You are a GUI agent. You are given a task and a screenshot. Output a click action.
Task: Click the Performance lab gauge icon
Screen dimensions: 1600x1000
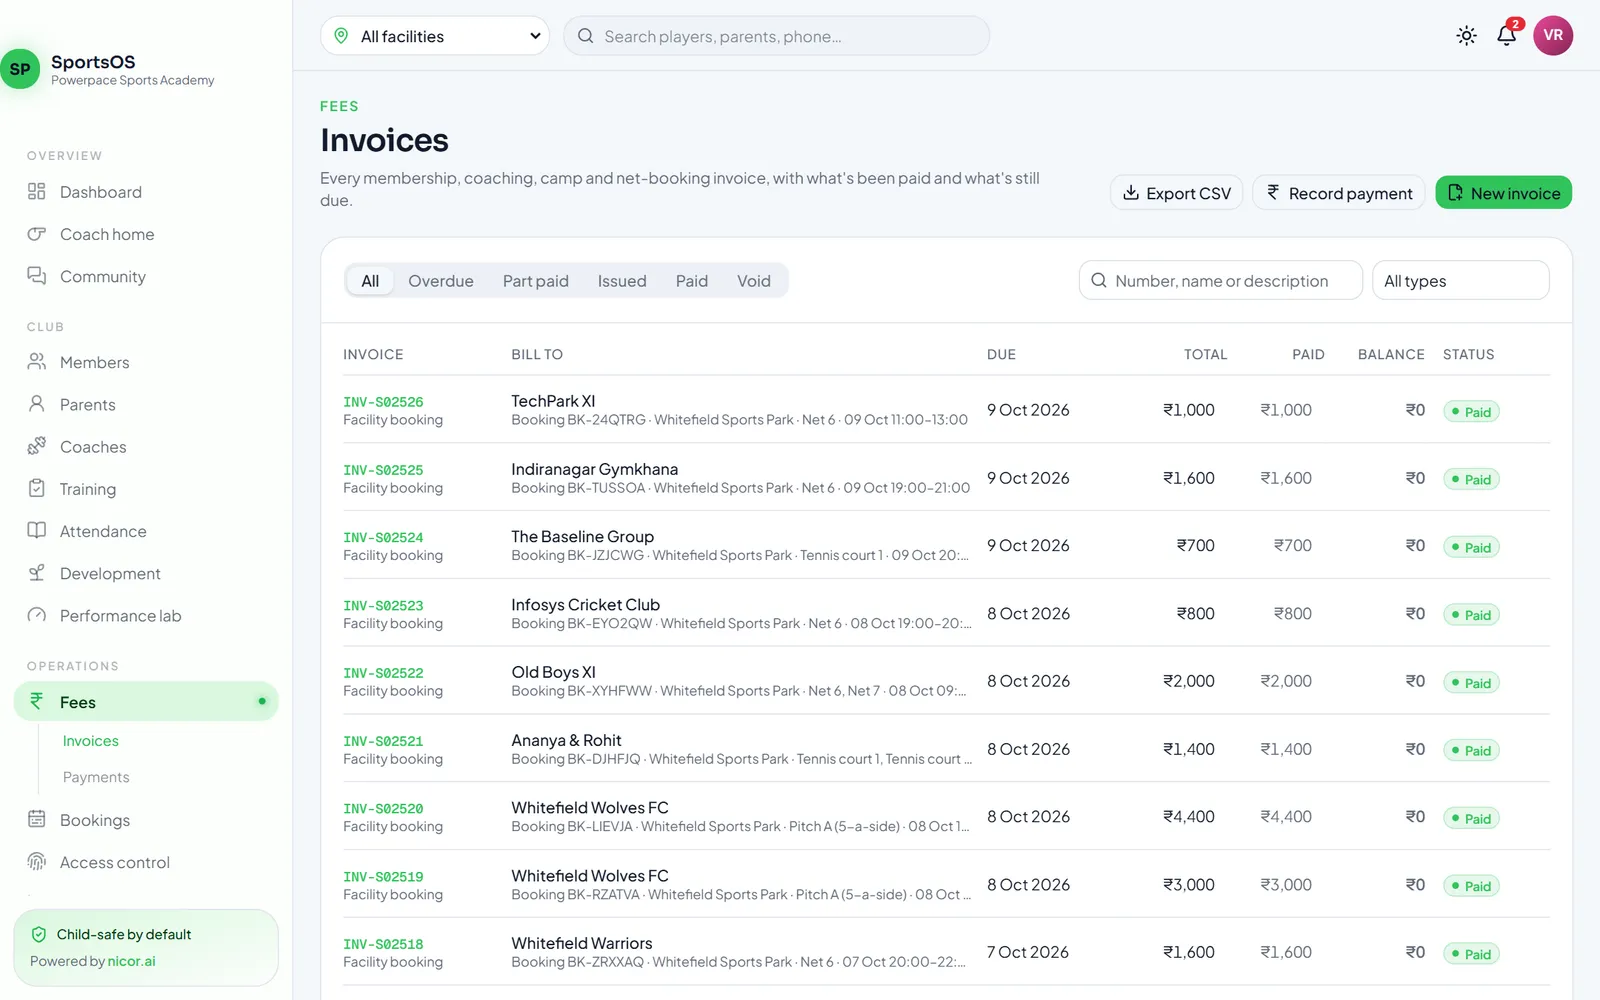[x=37, y=615]
